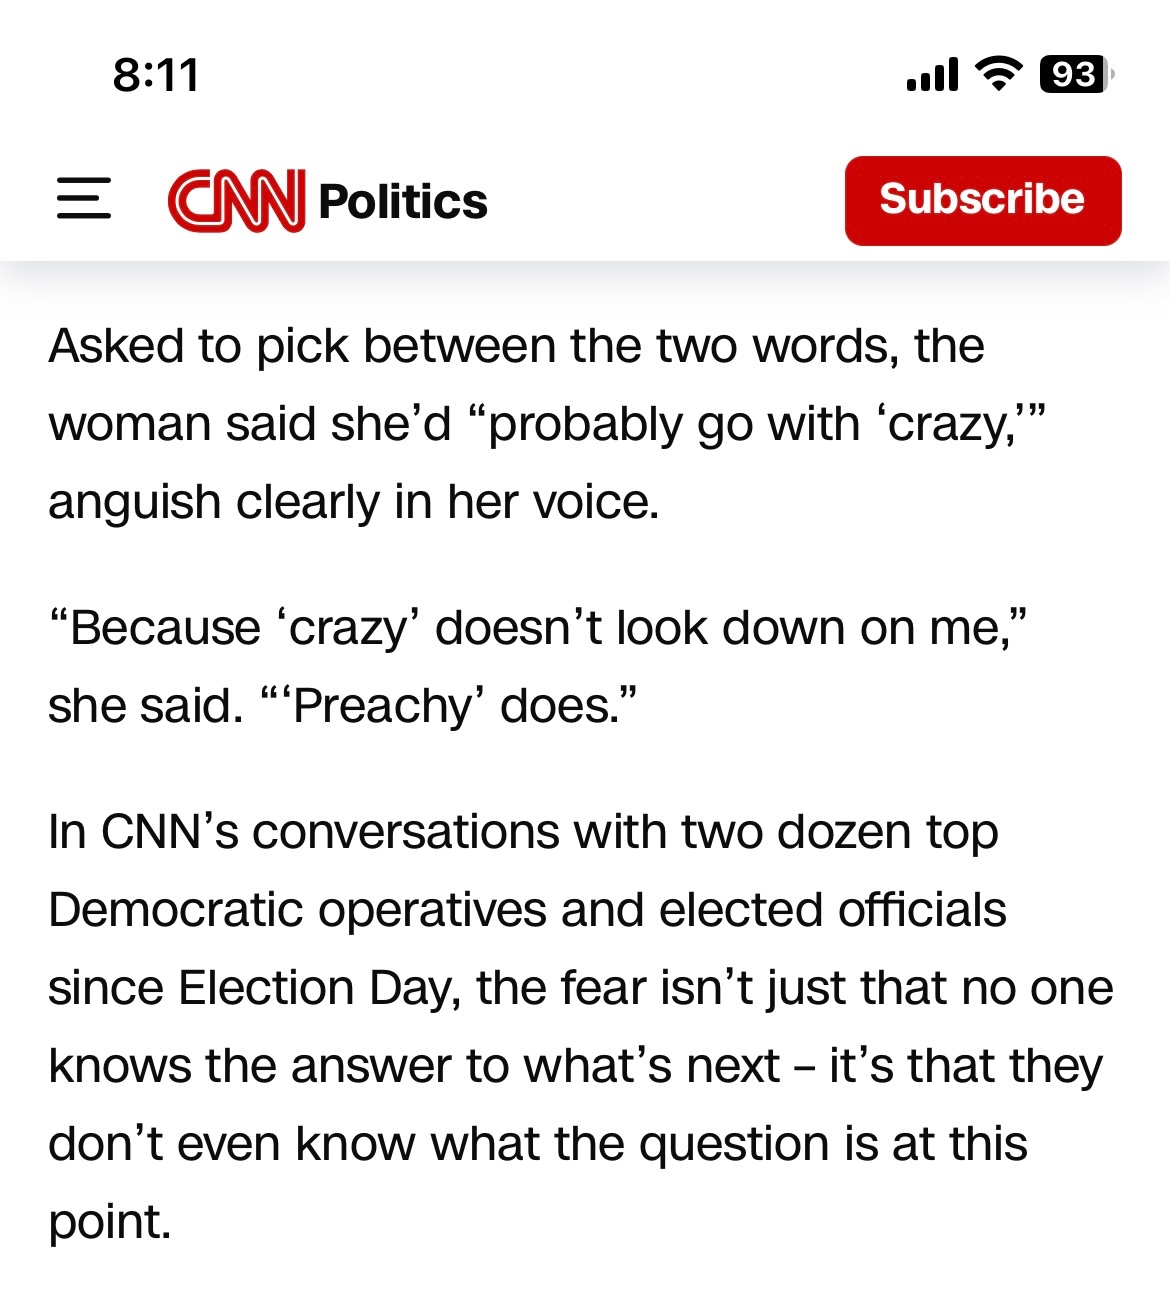This screenshot has height=1306, width=1170.
Task: Tap the red CNN logo
Action: pyautogui.click(x=236, y=200)
